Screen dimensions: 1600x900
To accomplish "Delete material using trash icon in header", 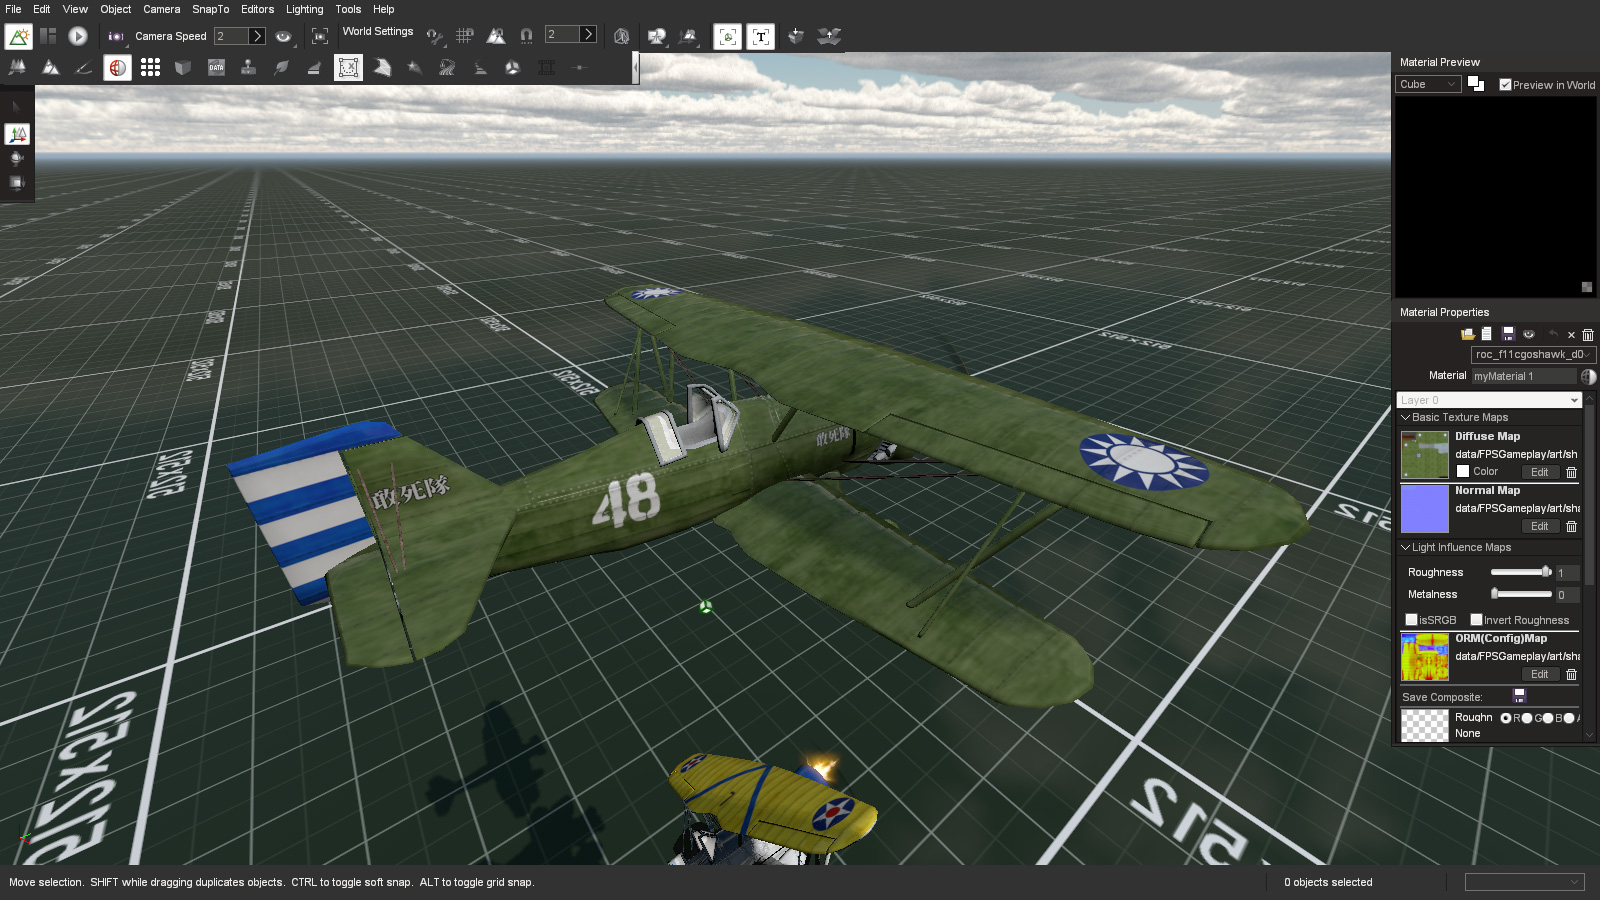I will point(1588,335).
